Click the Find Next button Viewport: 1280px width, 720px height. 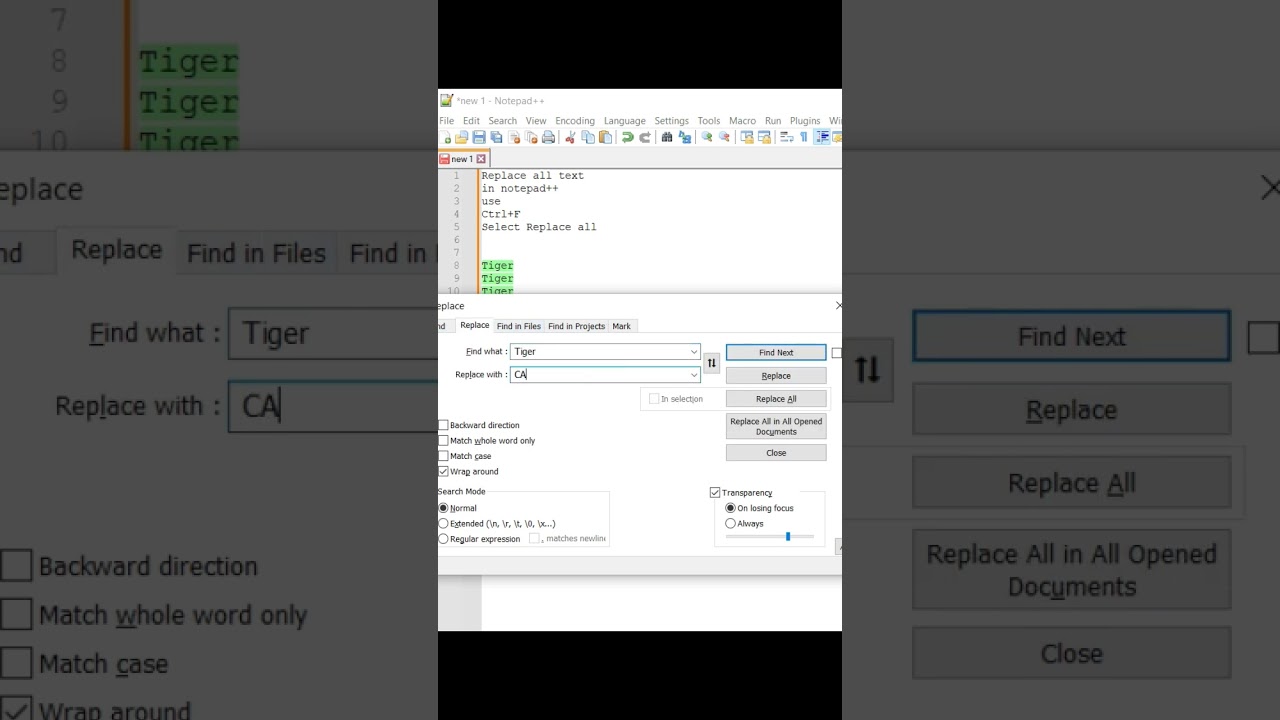point(776,352)
